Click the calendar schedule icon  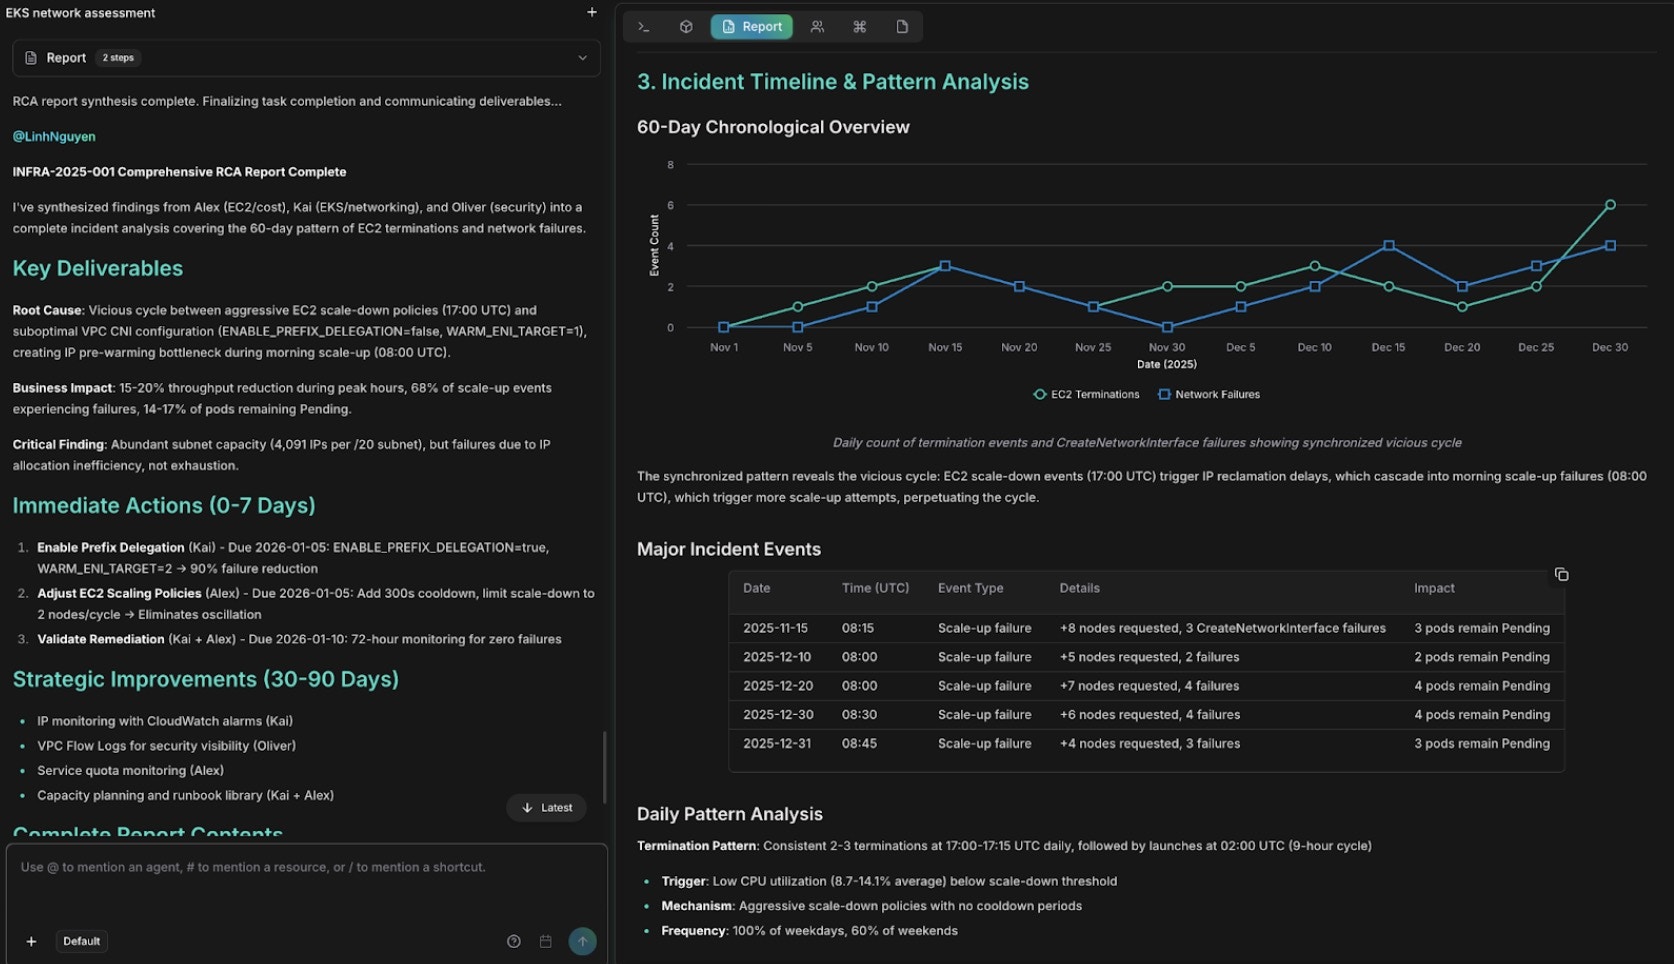545,941
